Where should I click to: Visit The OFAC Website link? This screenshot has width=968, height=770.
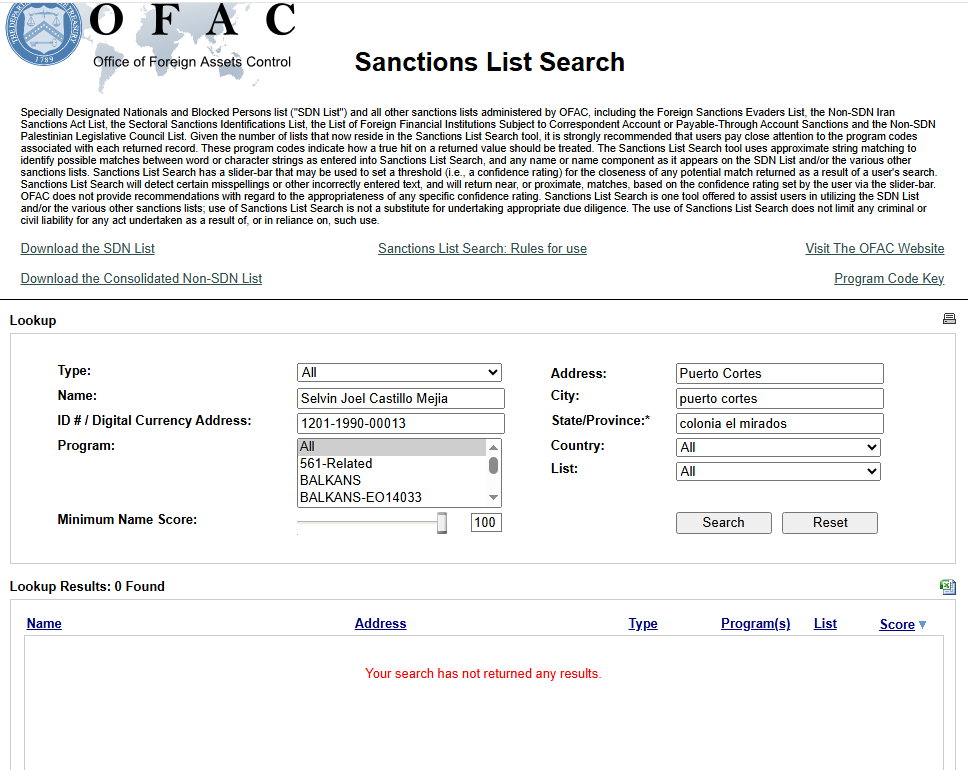pos(875,248)
